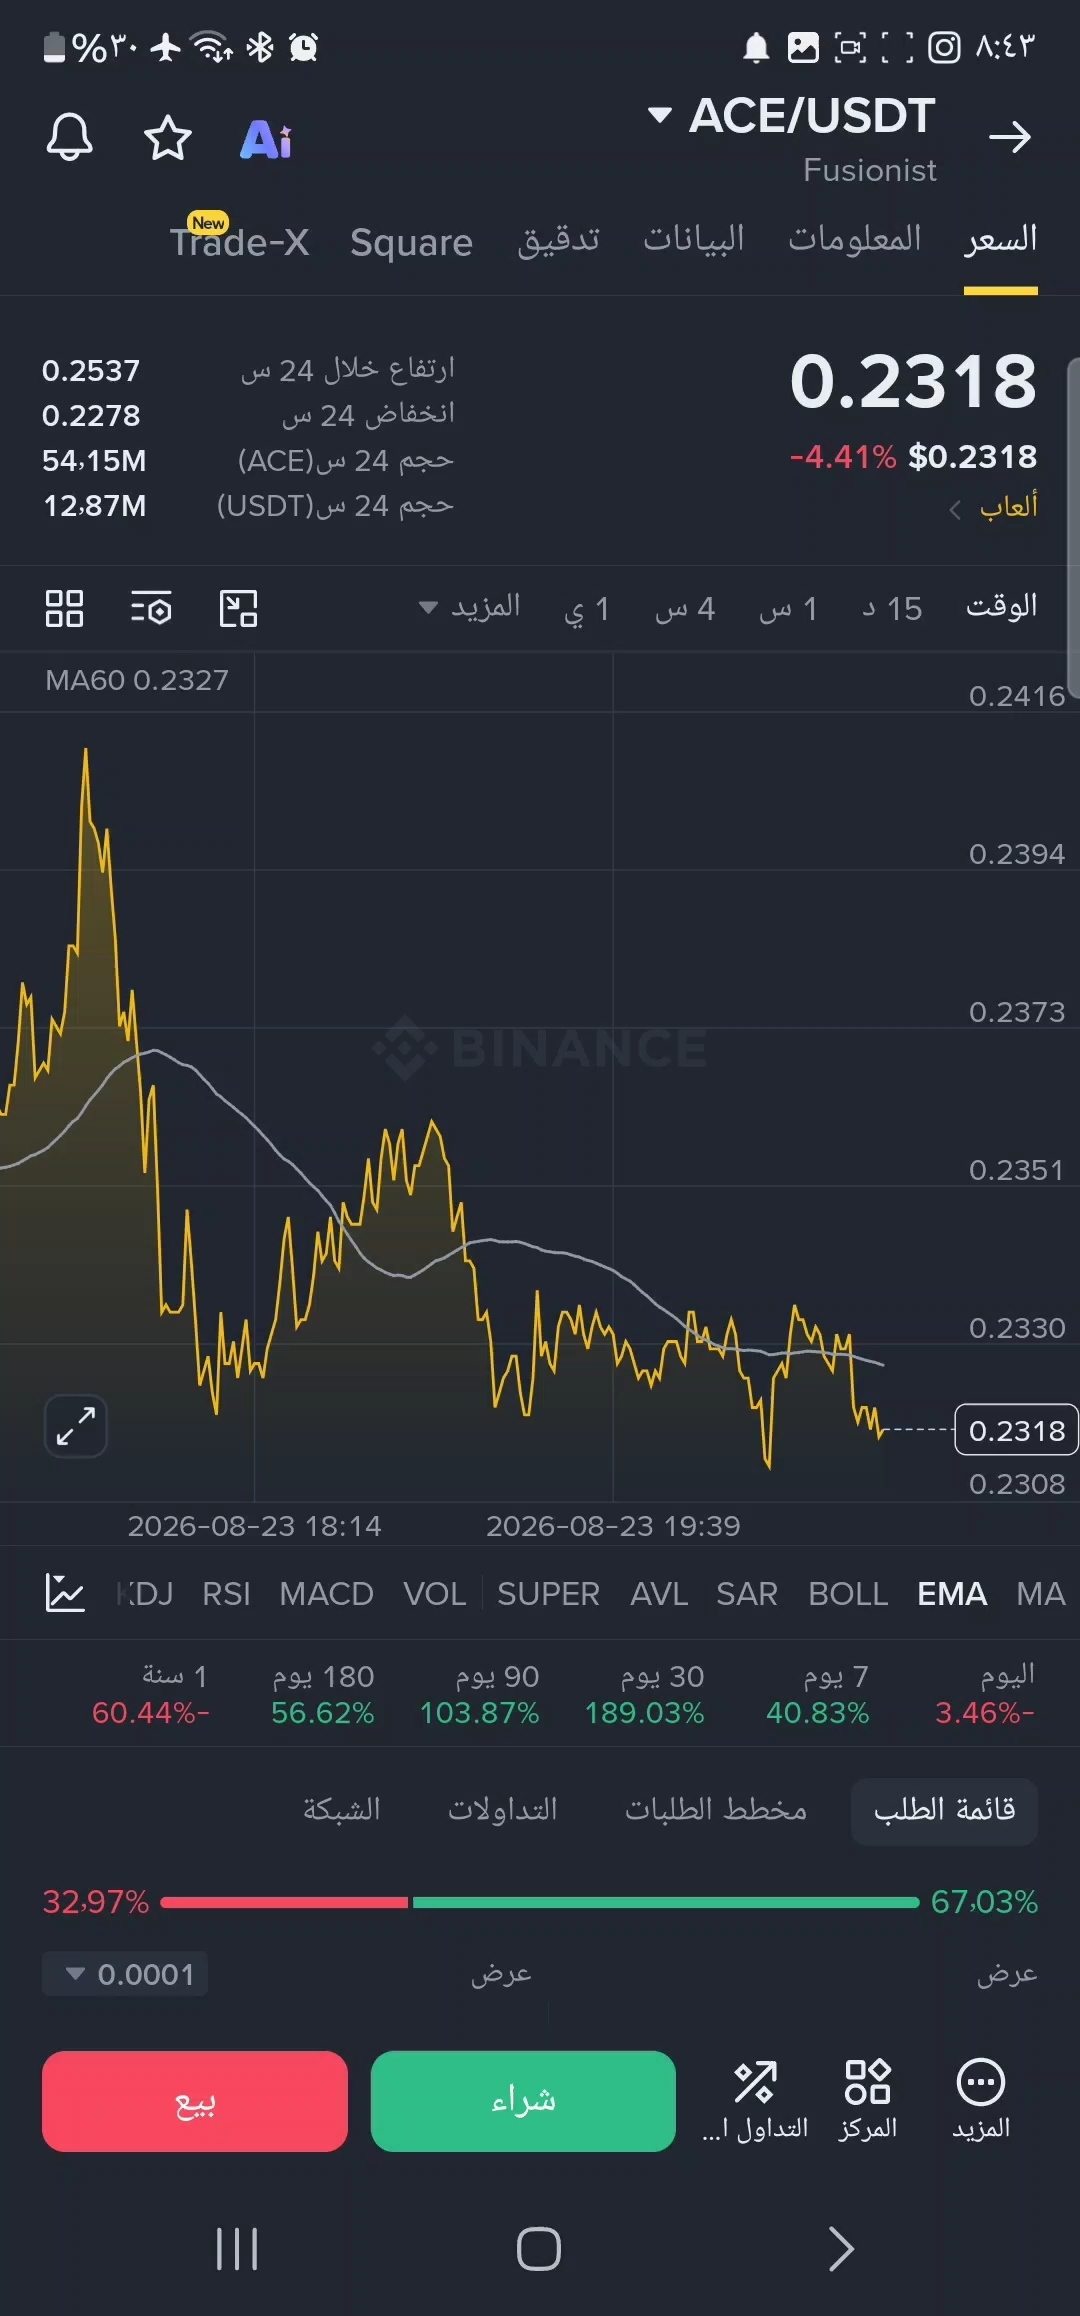Tap the page scrollbar handle
Image resolution: width=1080 pixels, height=2316 pixels.
[x=1074, y=527]
